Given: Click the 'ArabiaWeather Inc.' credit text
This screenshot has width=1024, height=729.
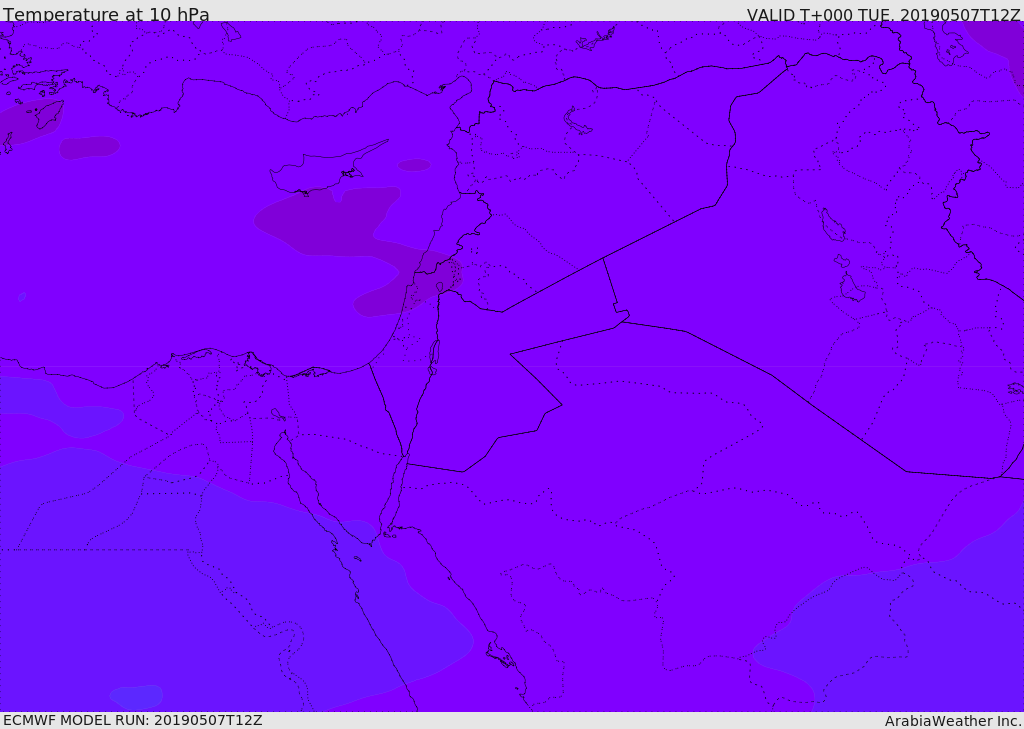Looking at the screenshot, I should click(953, 721).
